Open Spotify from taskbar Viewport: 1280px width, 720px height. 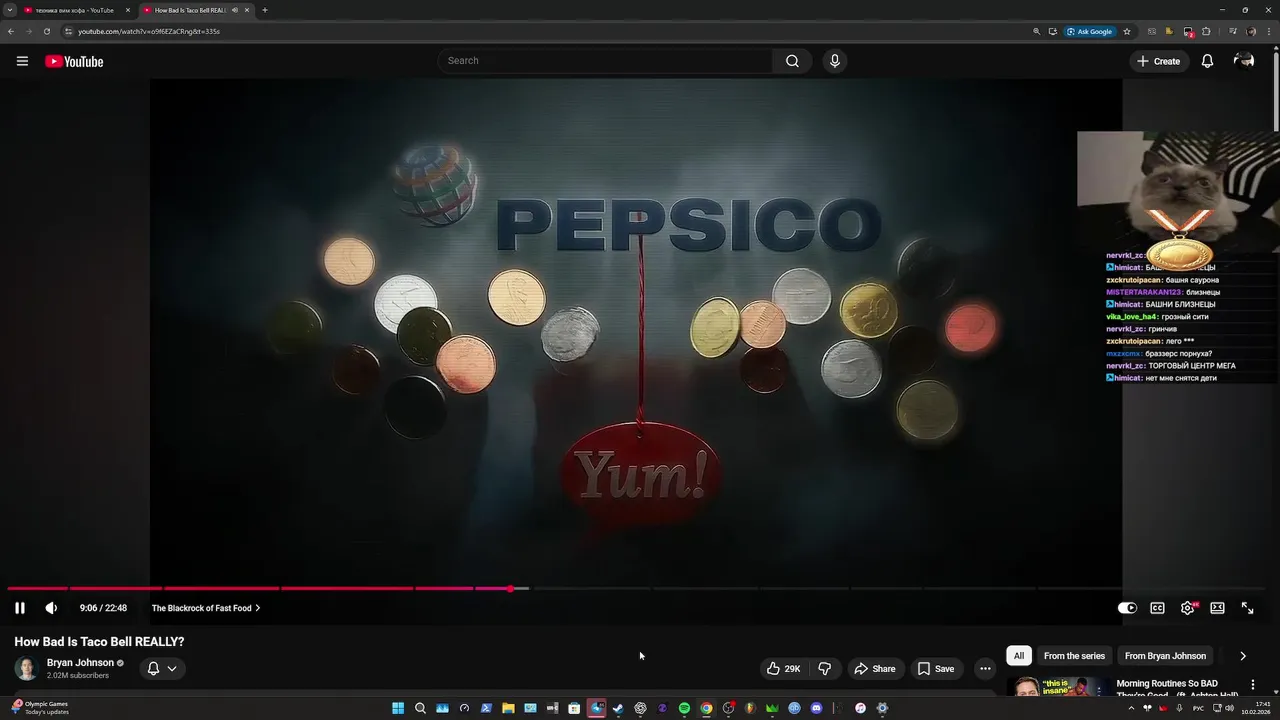click(x=684, y=708)
